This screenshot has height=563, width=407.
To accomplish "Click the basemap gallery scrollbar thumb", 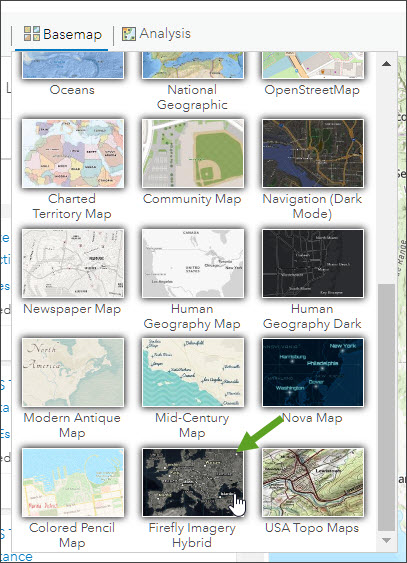I will tap(386, 407).
